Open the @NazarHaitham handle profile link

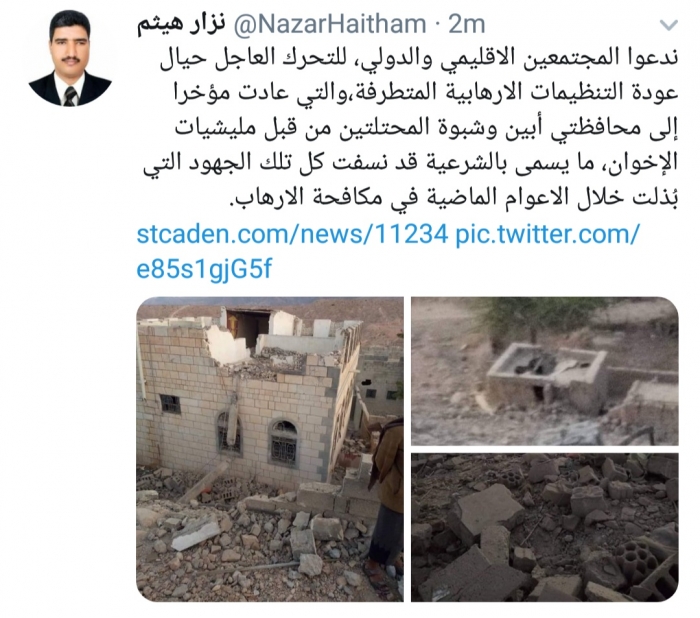329,25
